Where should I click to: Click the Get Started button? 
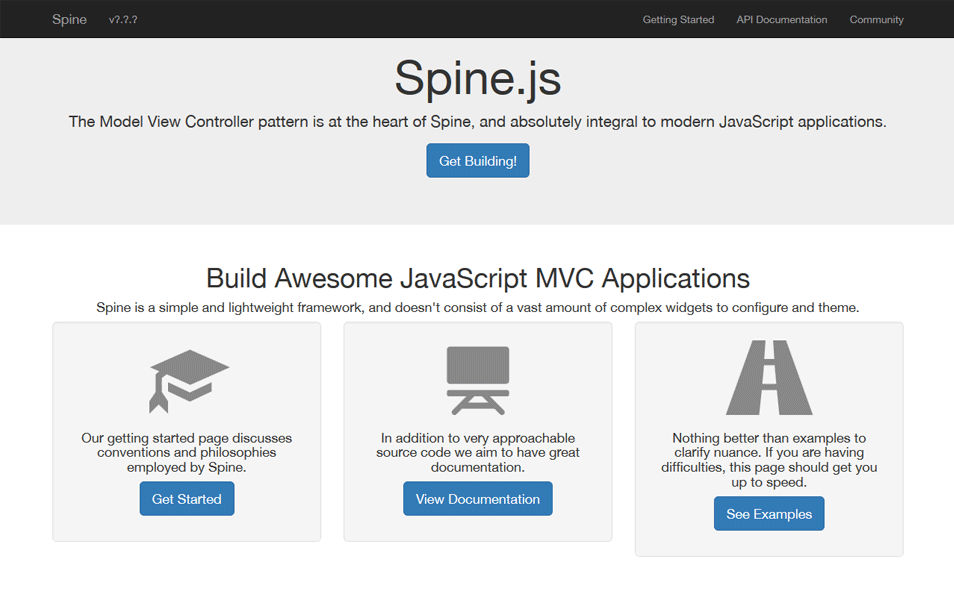(187, 499)
